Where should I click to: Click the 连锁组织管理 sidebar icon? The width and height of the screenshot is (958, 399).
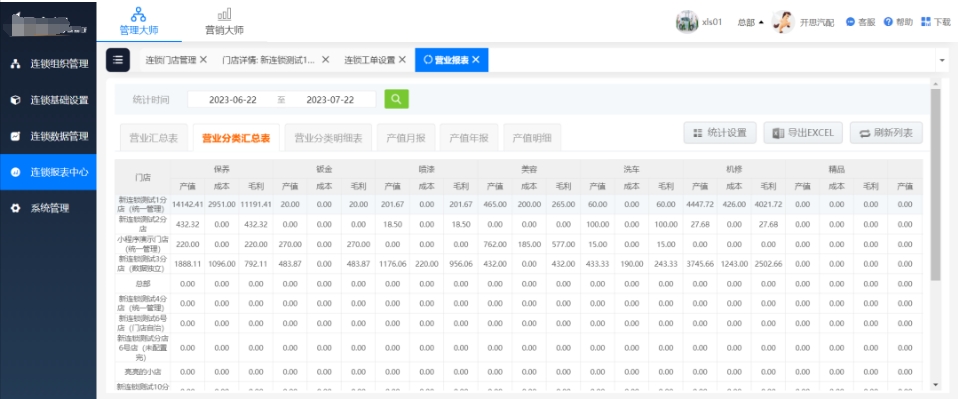tap(16, 64)
